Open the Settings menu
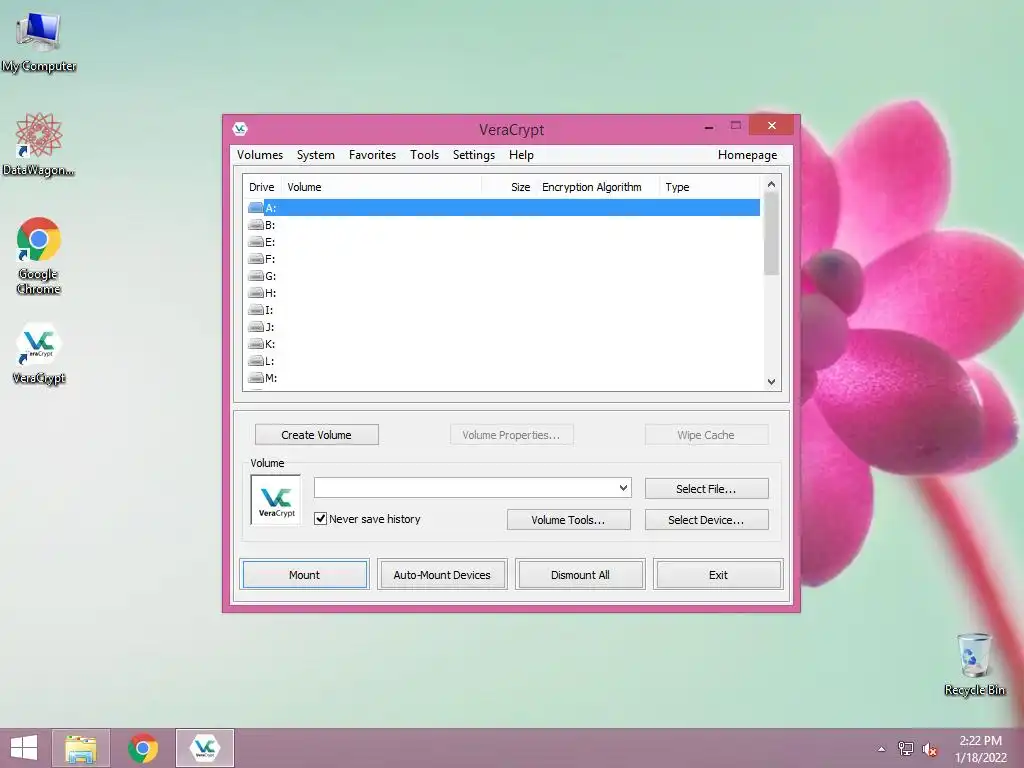The image size is (1024, 768). [x=473, y=155]
